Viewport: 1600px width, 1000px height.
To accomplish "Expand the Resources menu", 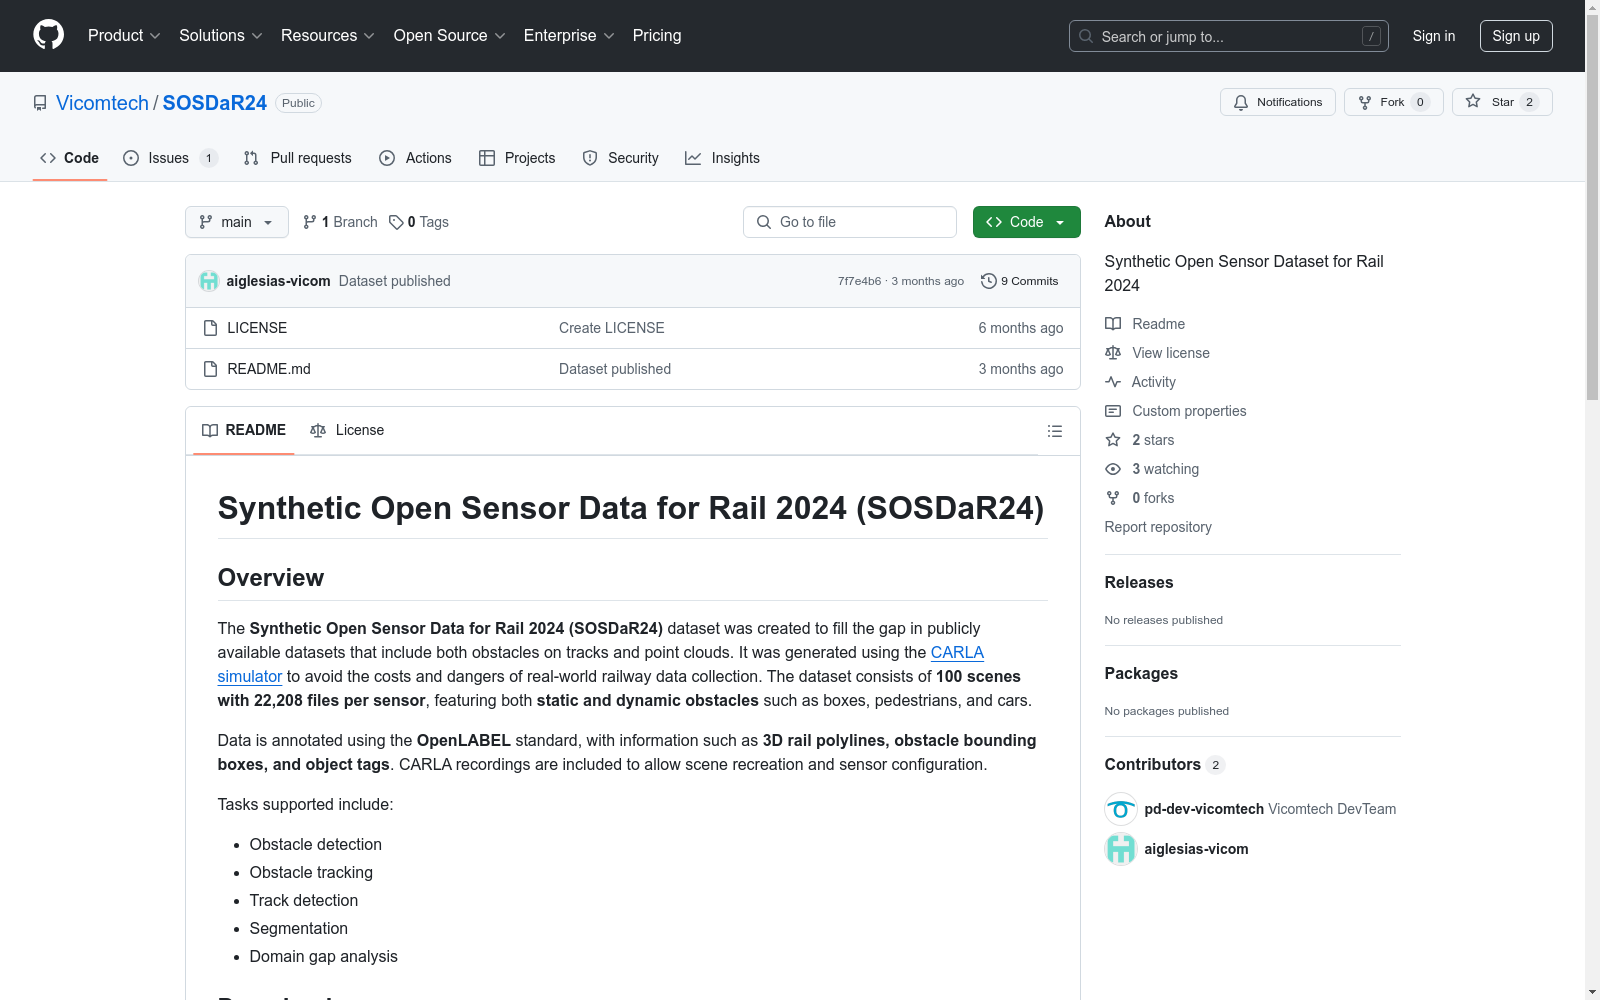I will 328,36.
